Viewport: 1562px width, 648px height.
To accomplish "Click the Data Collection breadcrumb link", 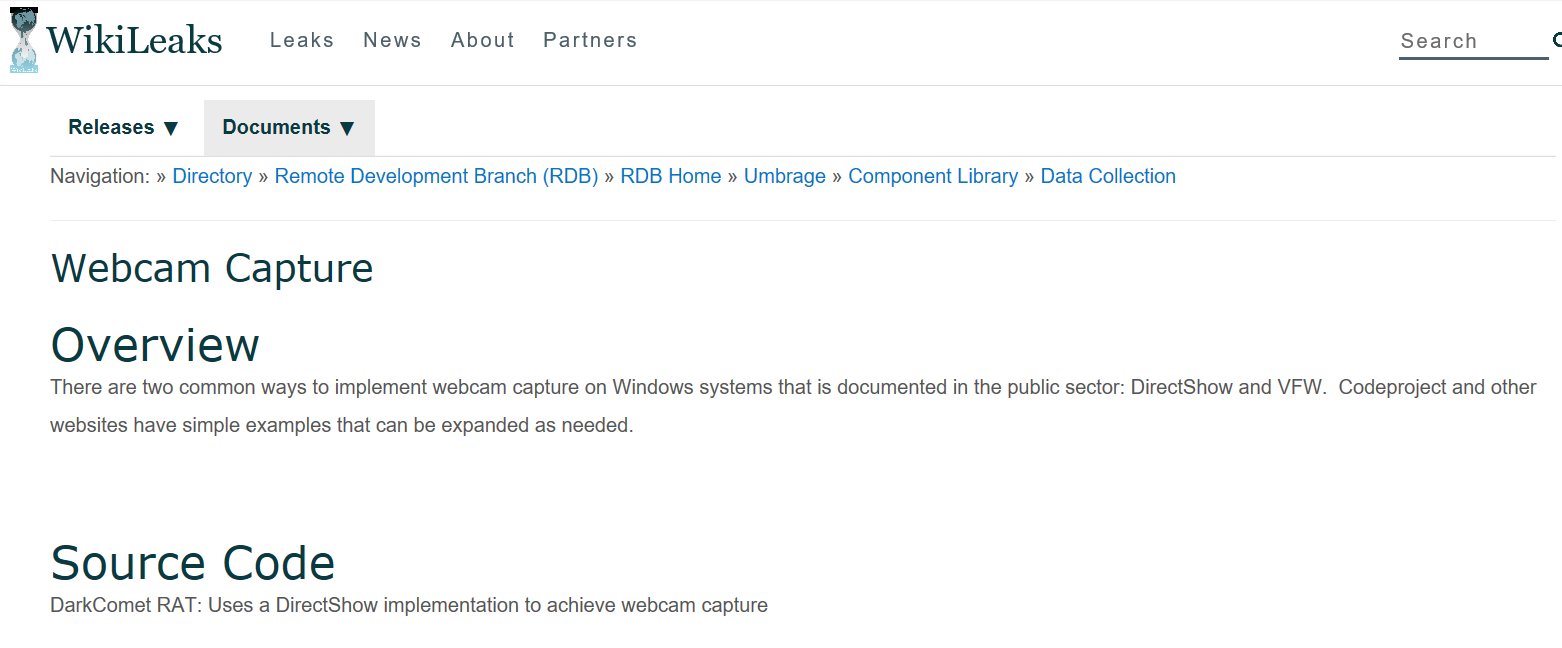I will [x=1108, y=177].
